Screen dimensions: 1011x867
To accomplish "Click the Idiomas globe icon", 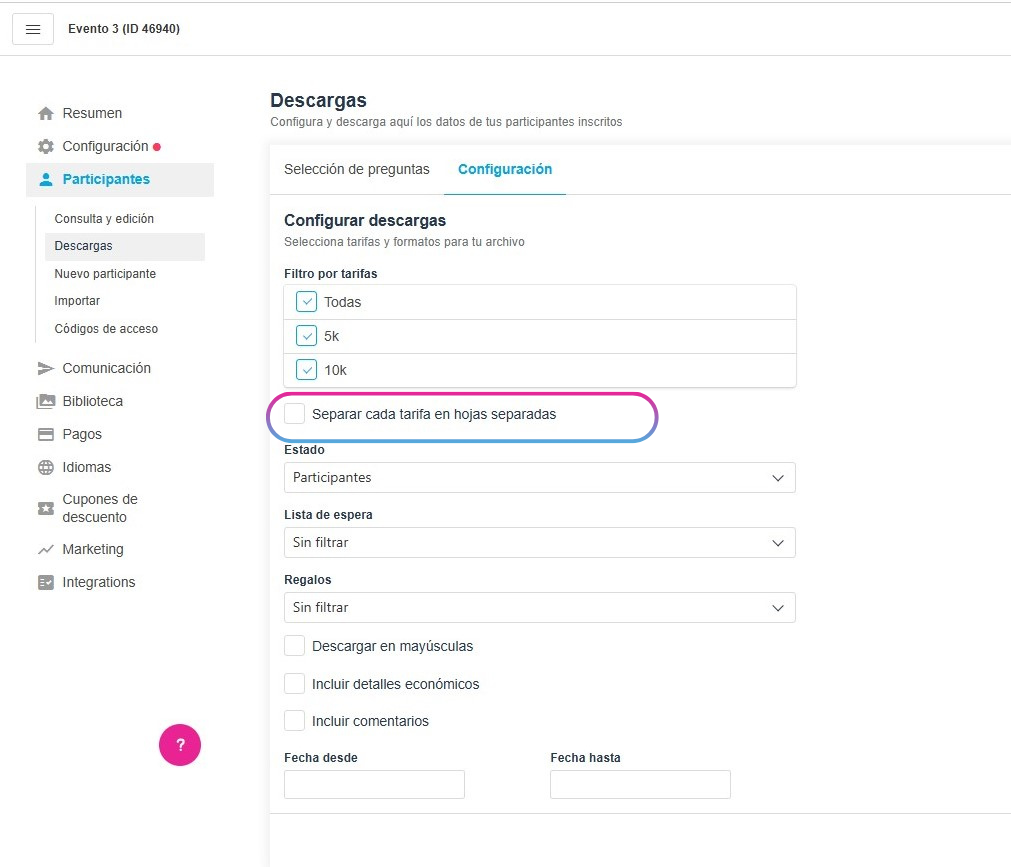I will [x=45, y=468].
